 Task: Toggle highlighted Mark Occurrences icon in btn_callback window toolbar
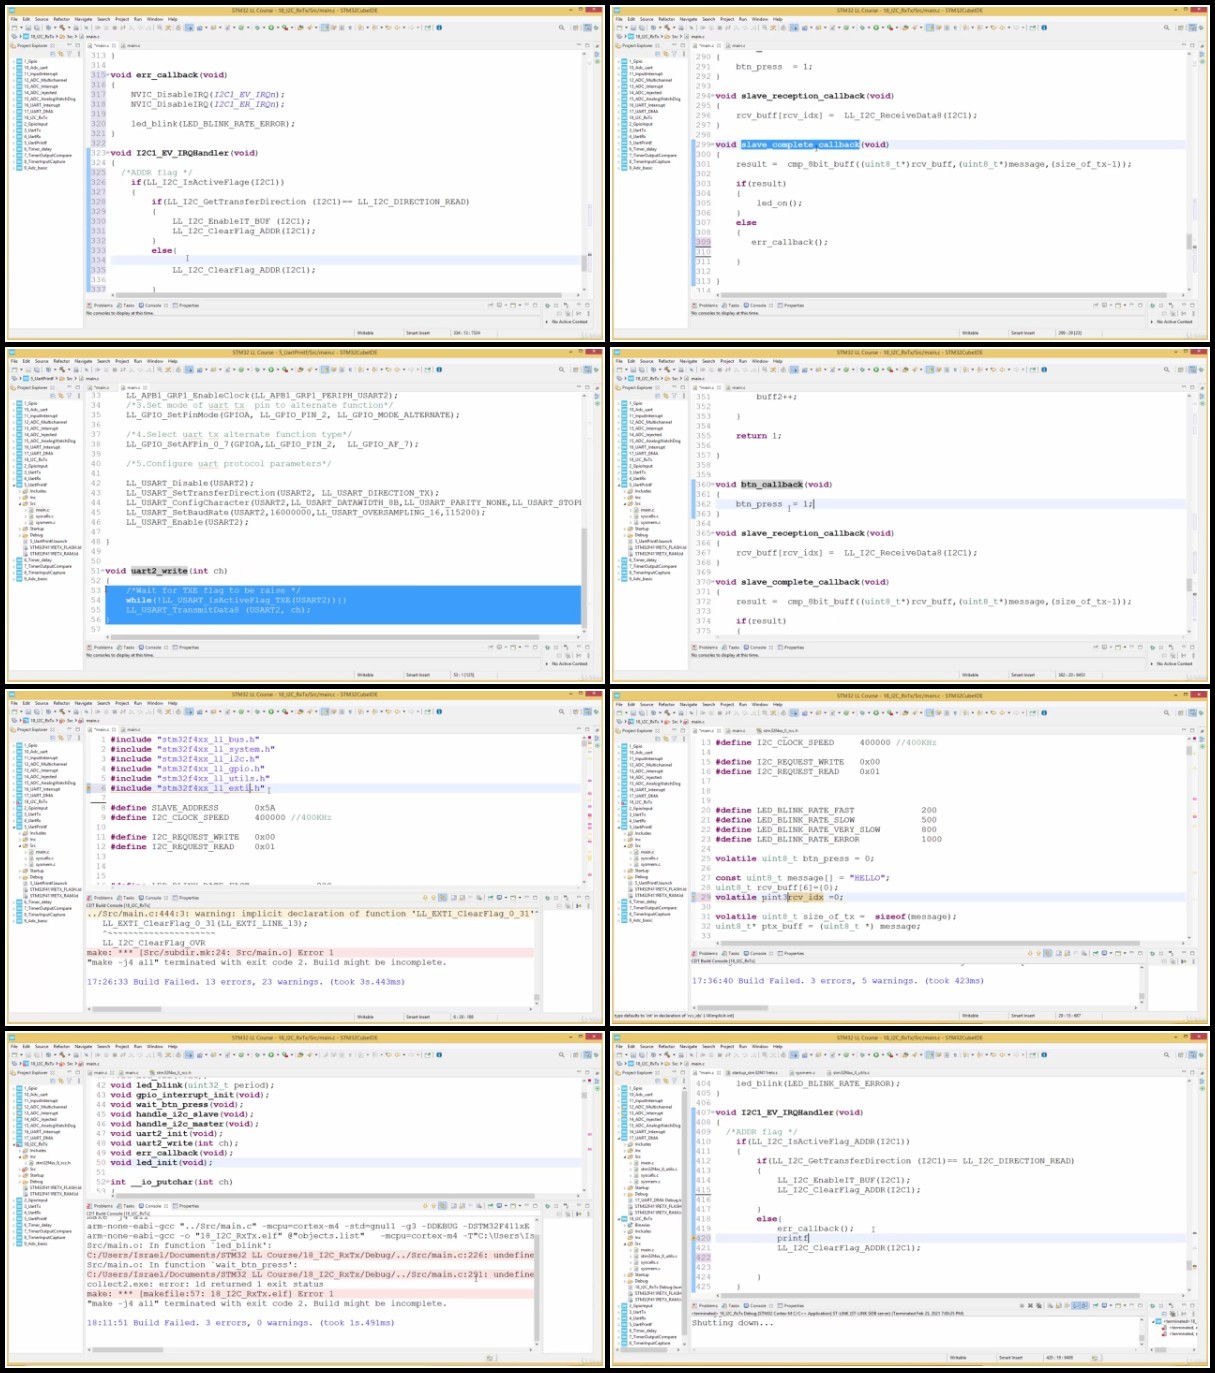pos(929,369)
